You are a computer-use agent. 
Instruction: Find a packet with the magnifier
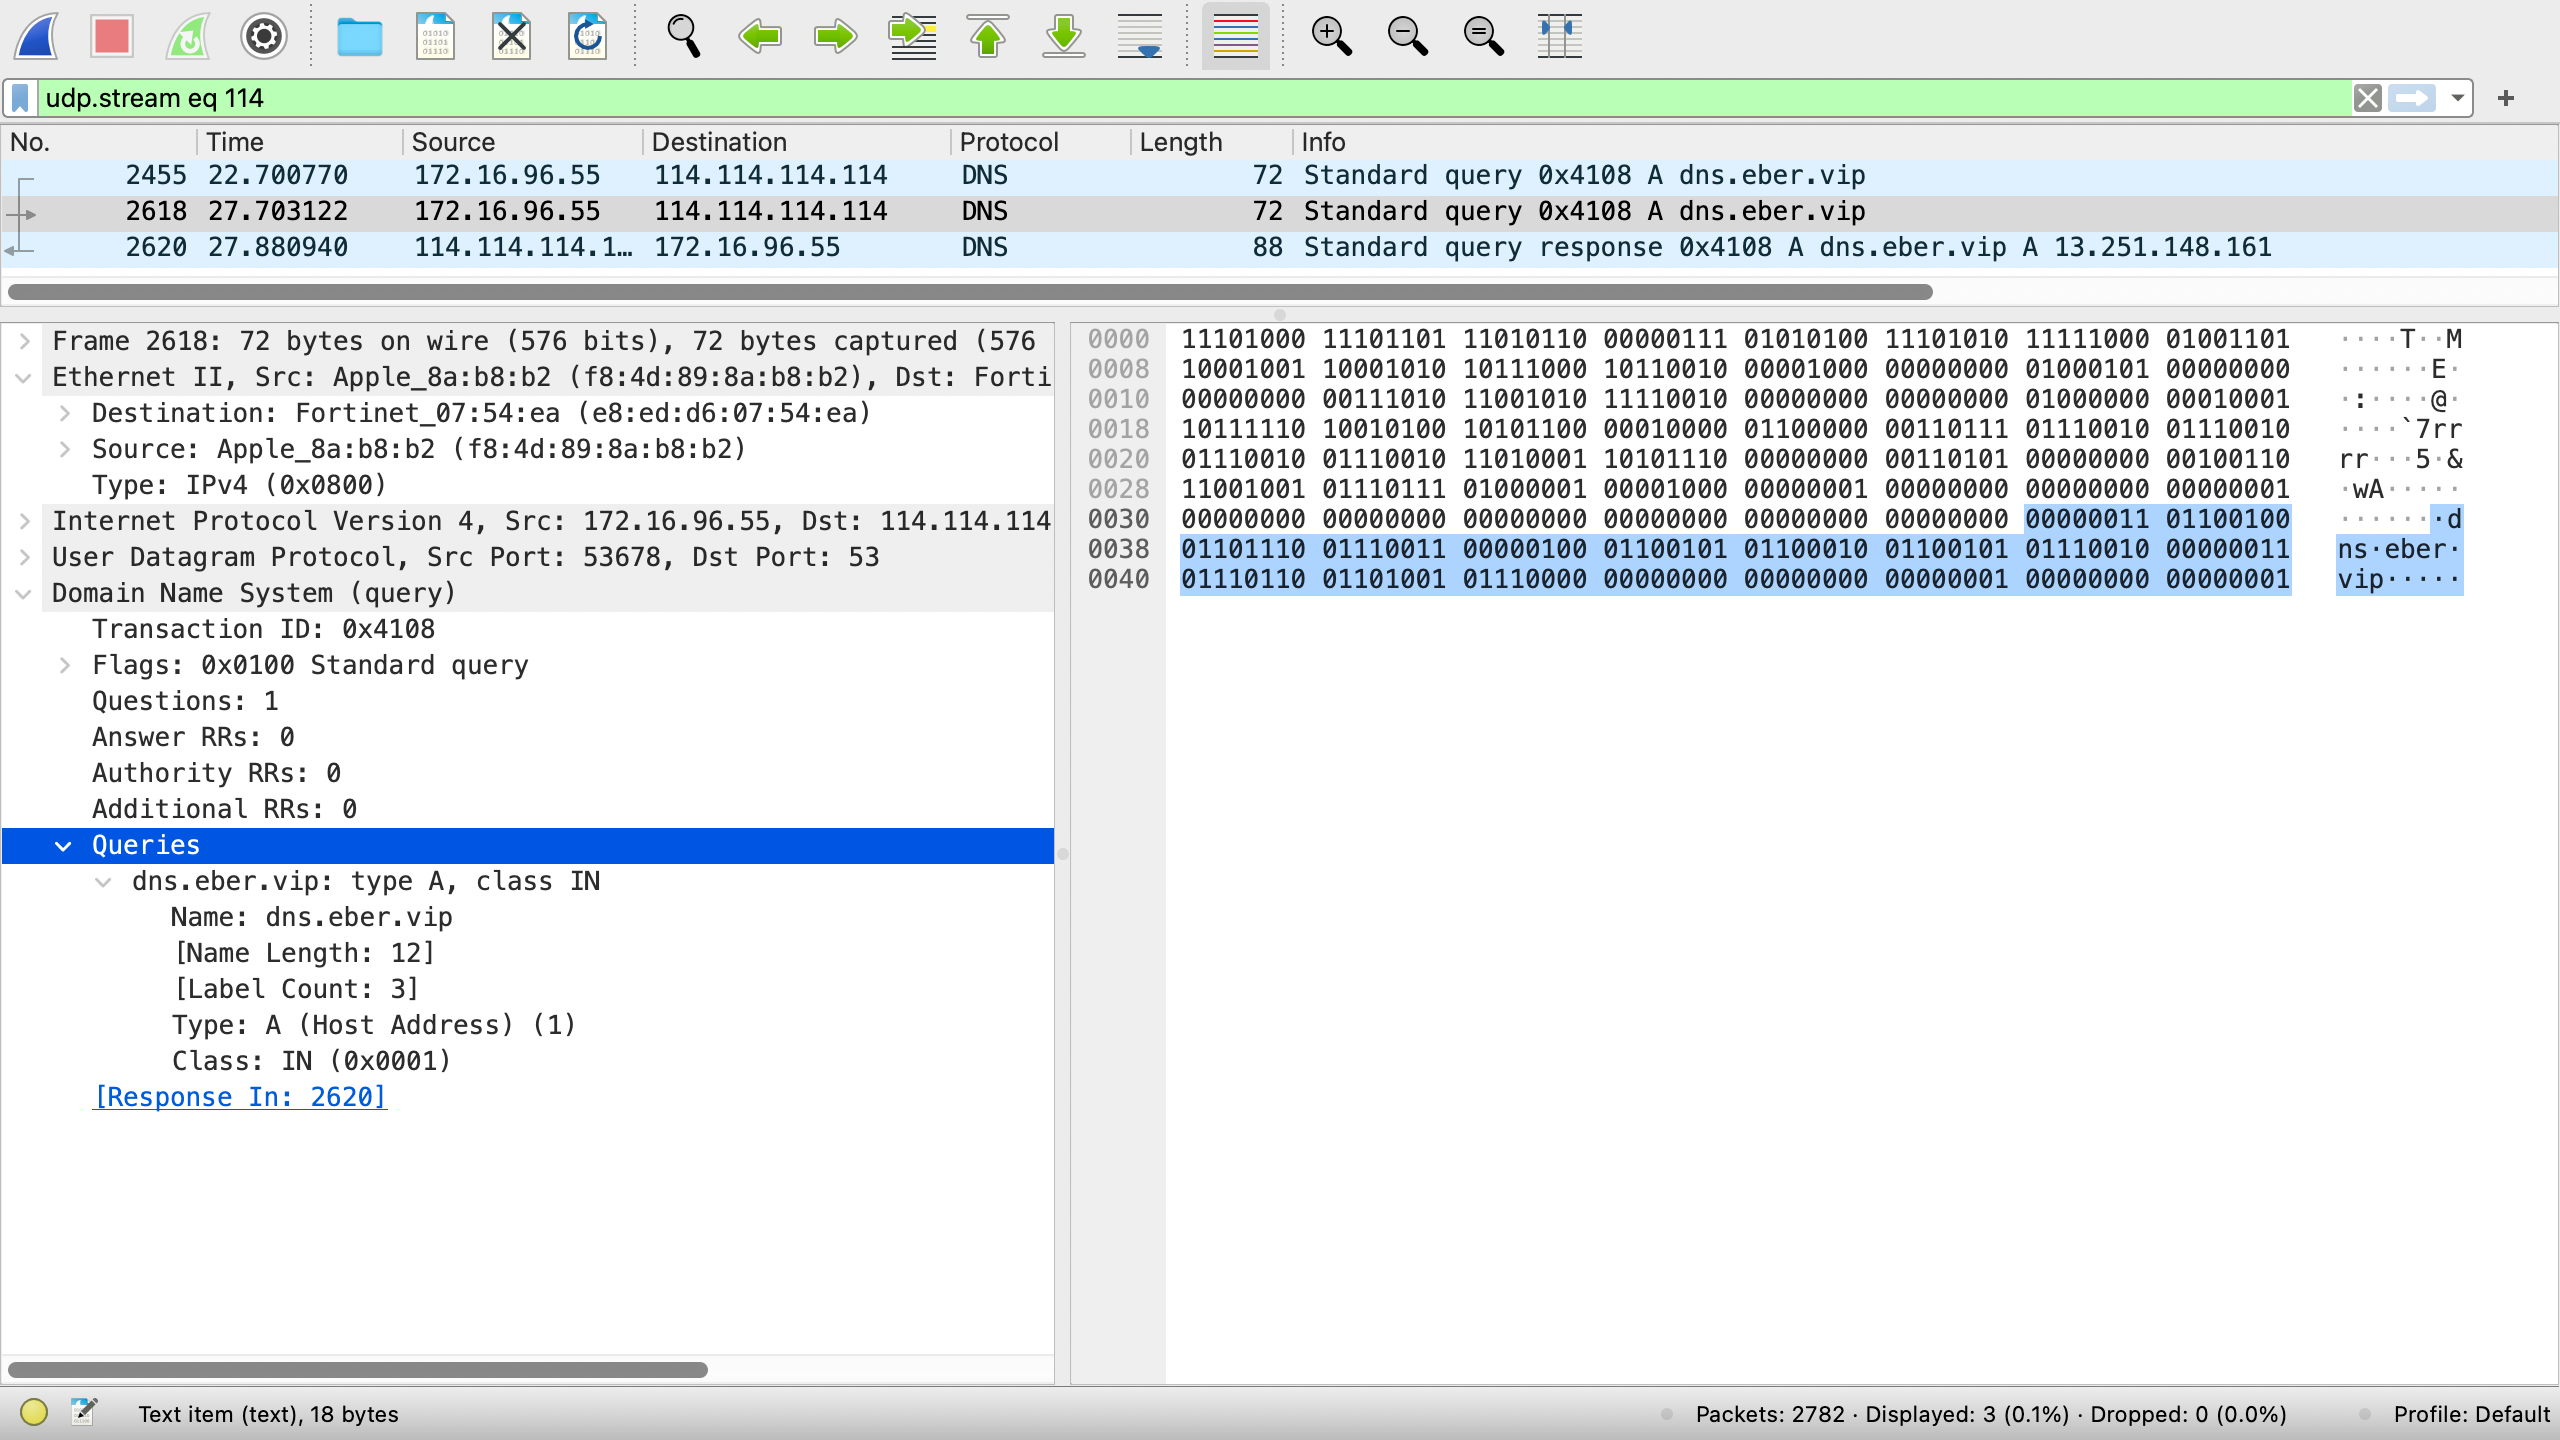[684, 37]
